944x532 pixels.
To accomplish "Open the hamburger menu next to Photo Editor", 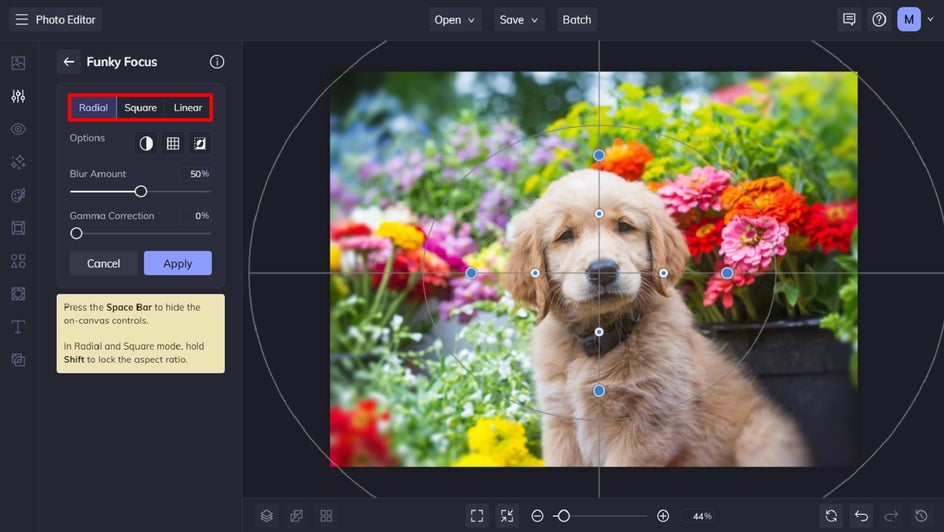I will [x=21, y=20].
